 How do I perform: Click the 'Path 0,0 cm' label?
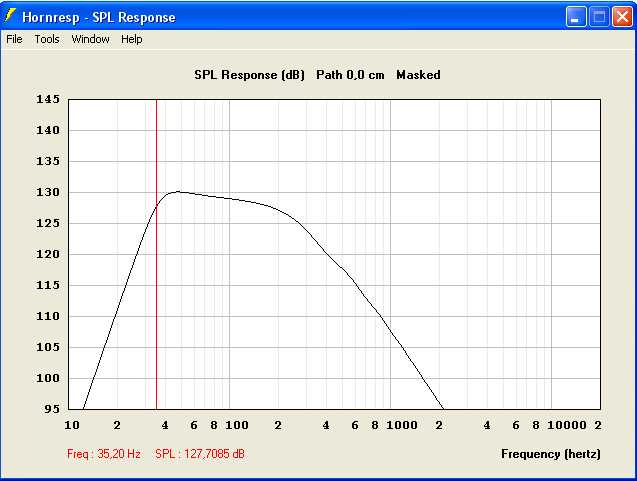click(350, 75)
